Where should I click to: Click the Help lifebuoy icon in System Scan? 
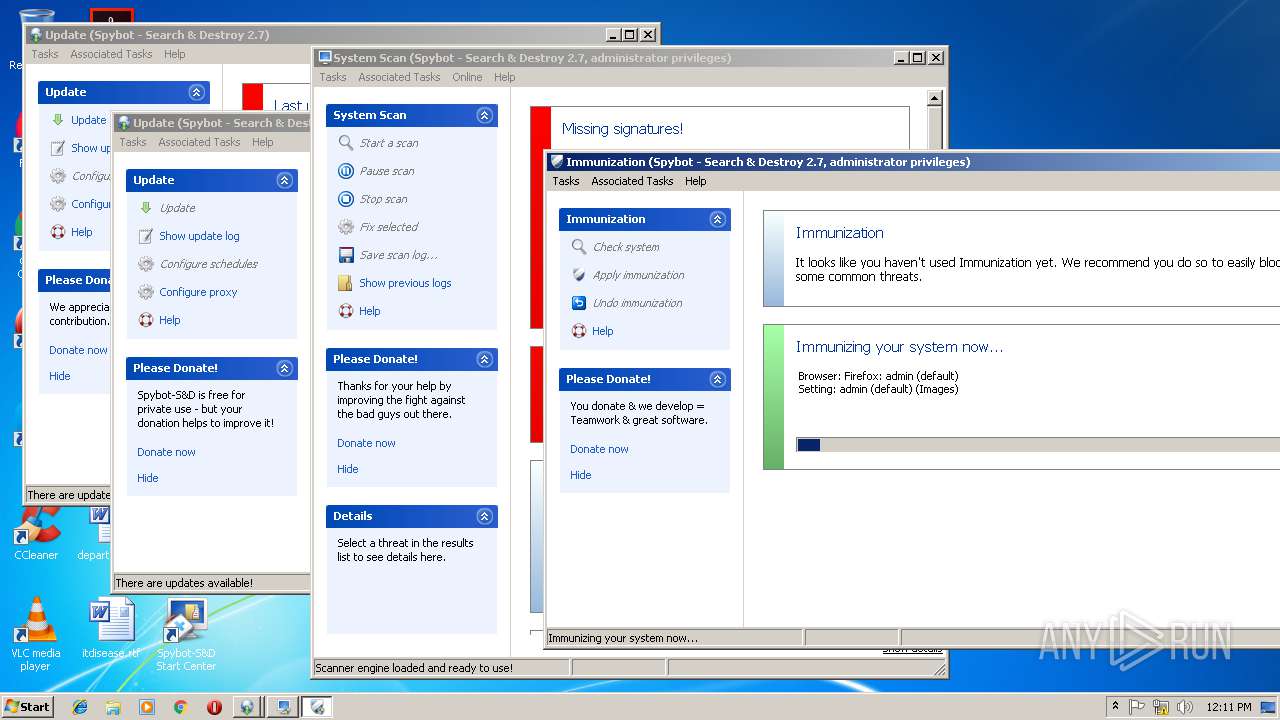click(346, 311)
